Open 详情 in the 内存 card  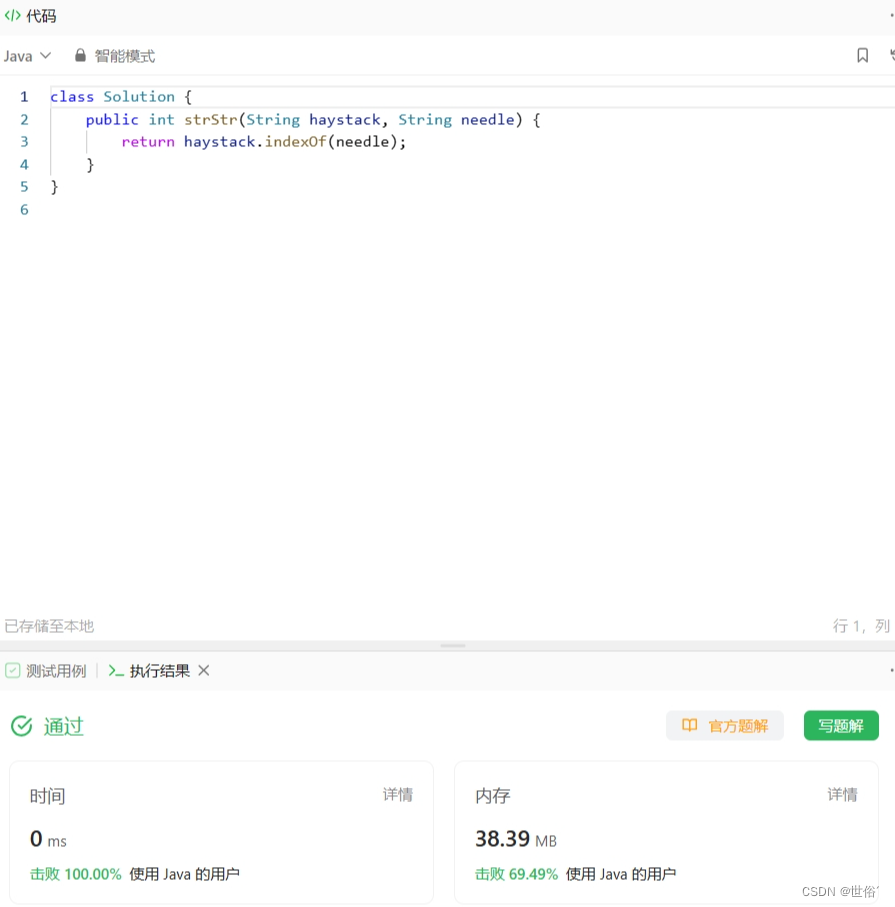(842, 794)
